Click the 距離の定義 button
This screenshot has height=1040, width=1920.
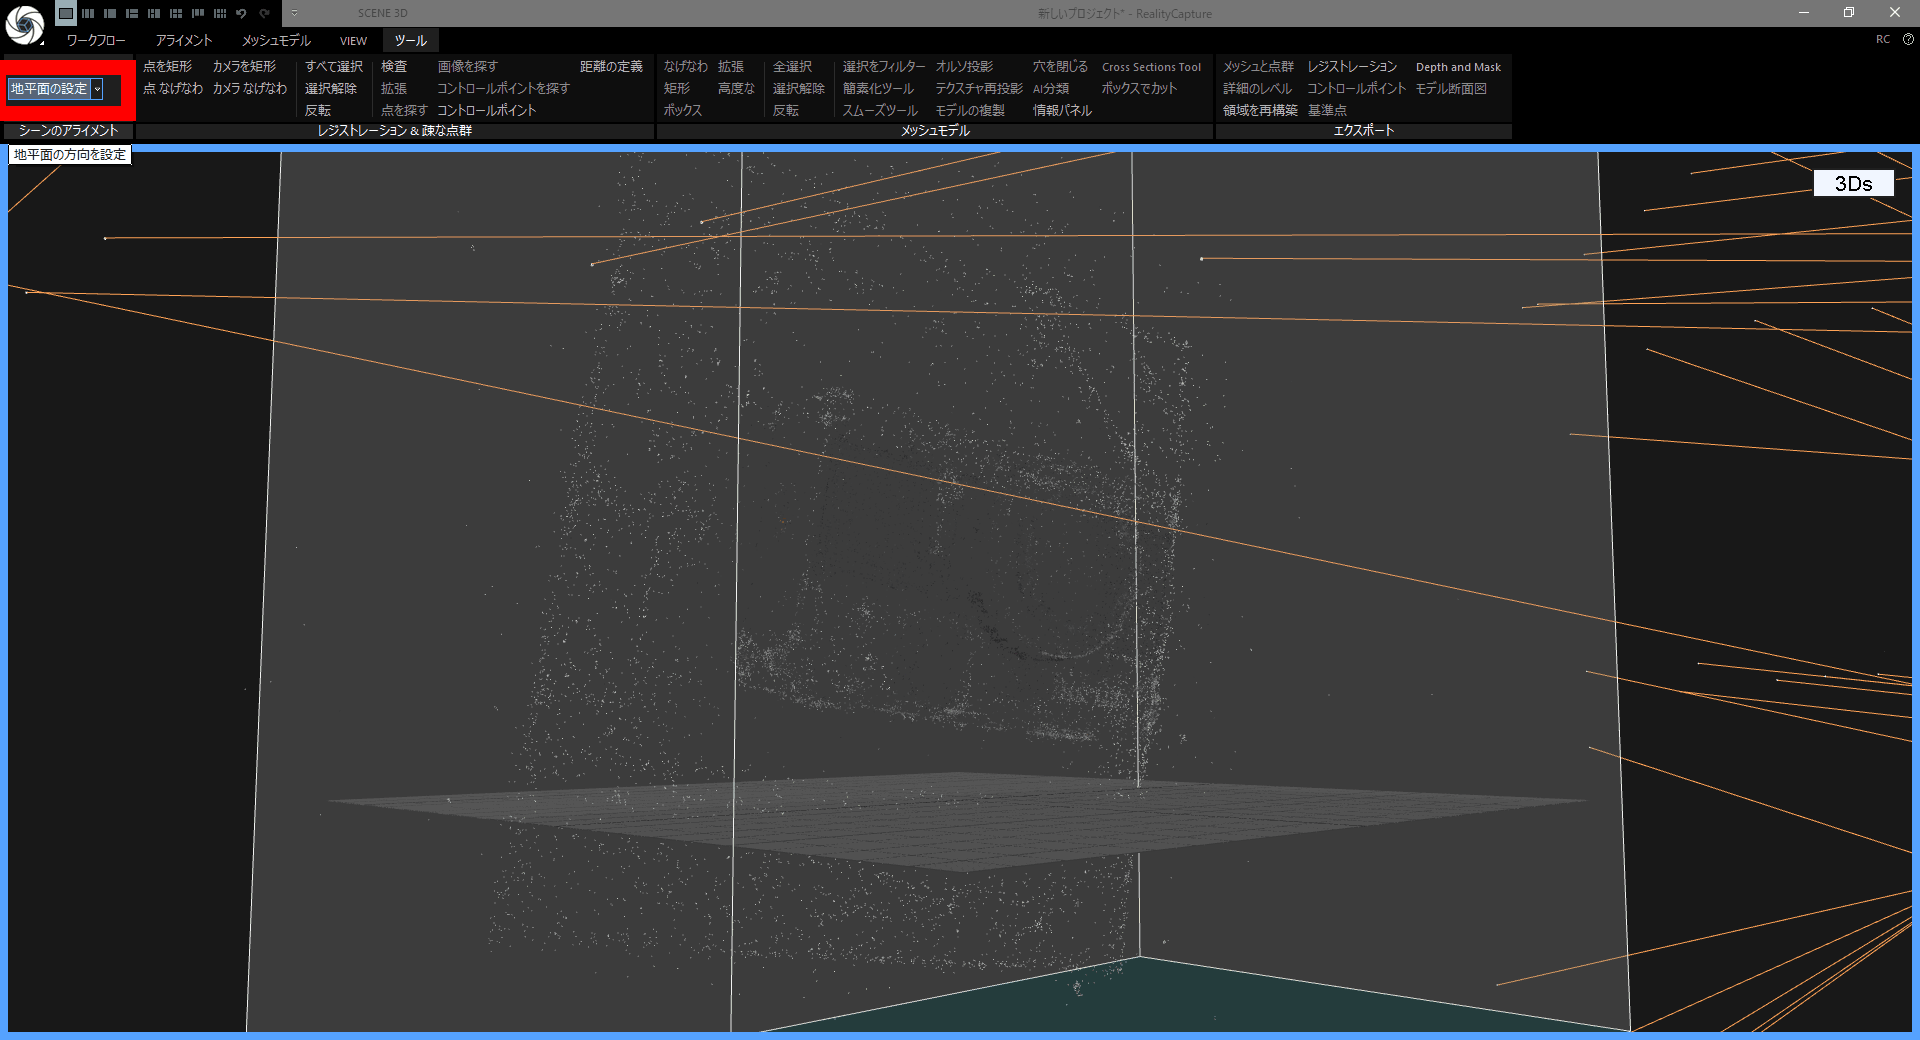coord(611,66)
